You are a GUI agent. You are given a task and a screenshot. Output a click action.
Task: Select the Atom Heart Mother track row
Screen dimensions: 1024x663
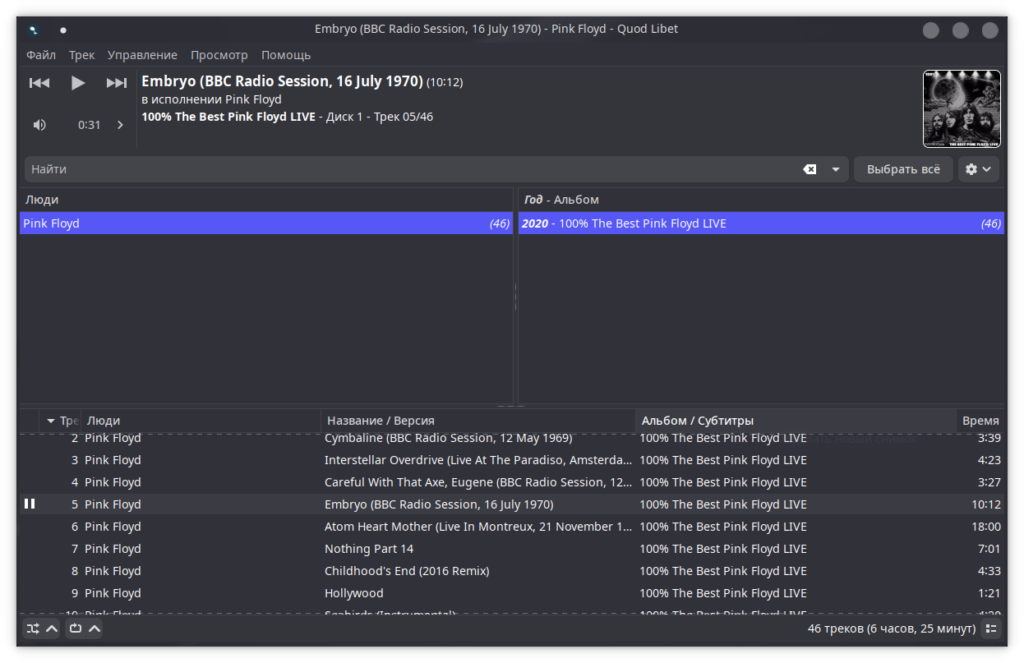[x=511, y=526]
